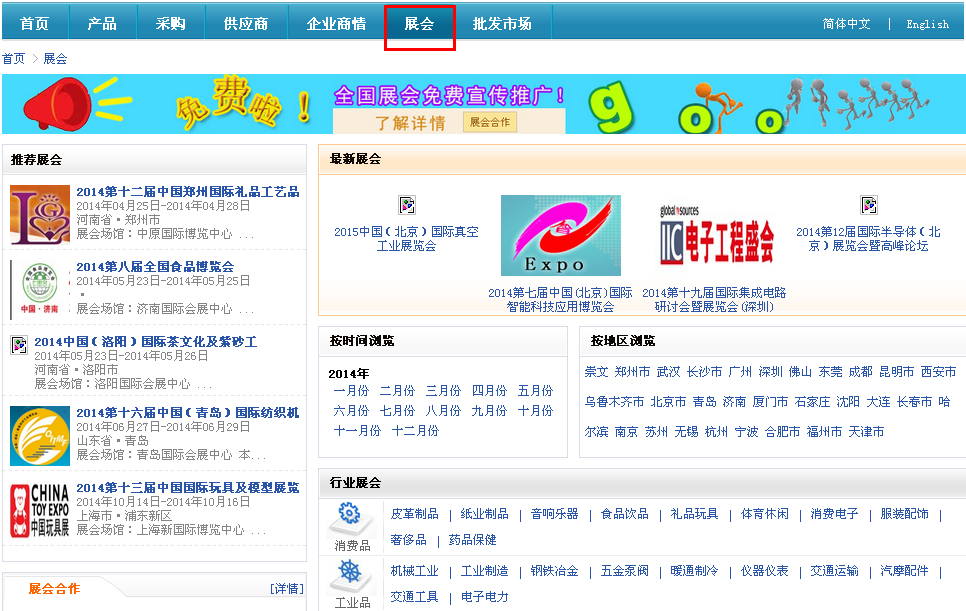Screen dimensions: 966x611
Task: Click the 展会合作 banner button
Action: click(x=489, y=119)
